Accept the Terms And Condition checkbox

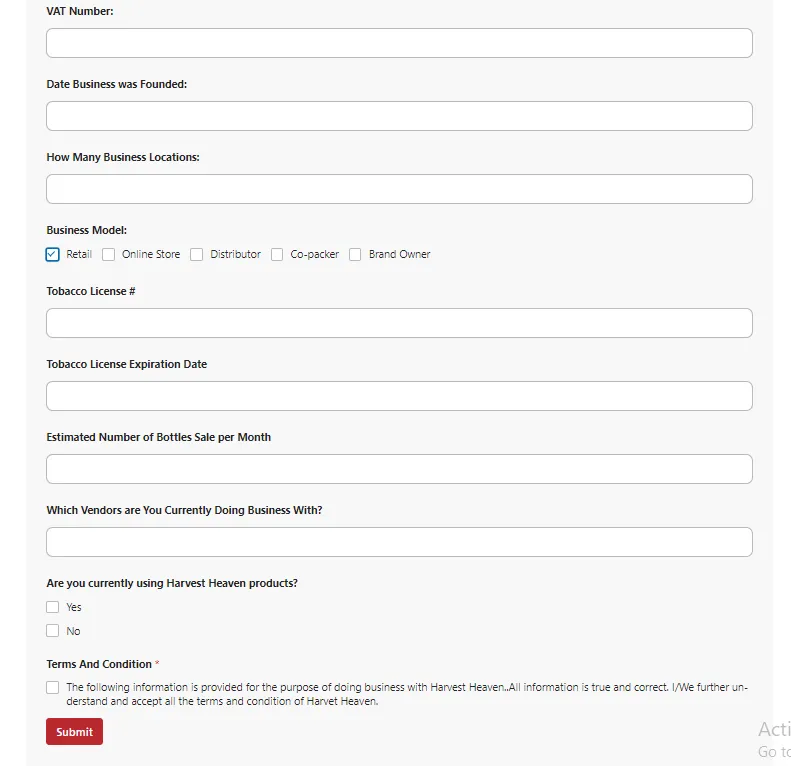(53, 688)
